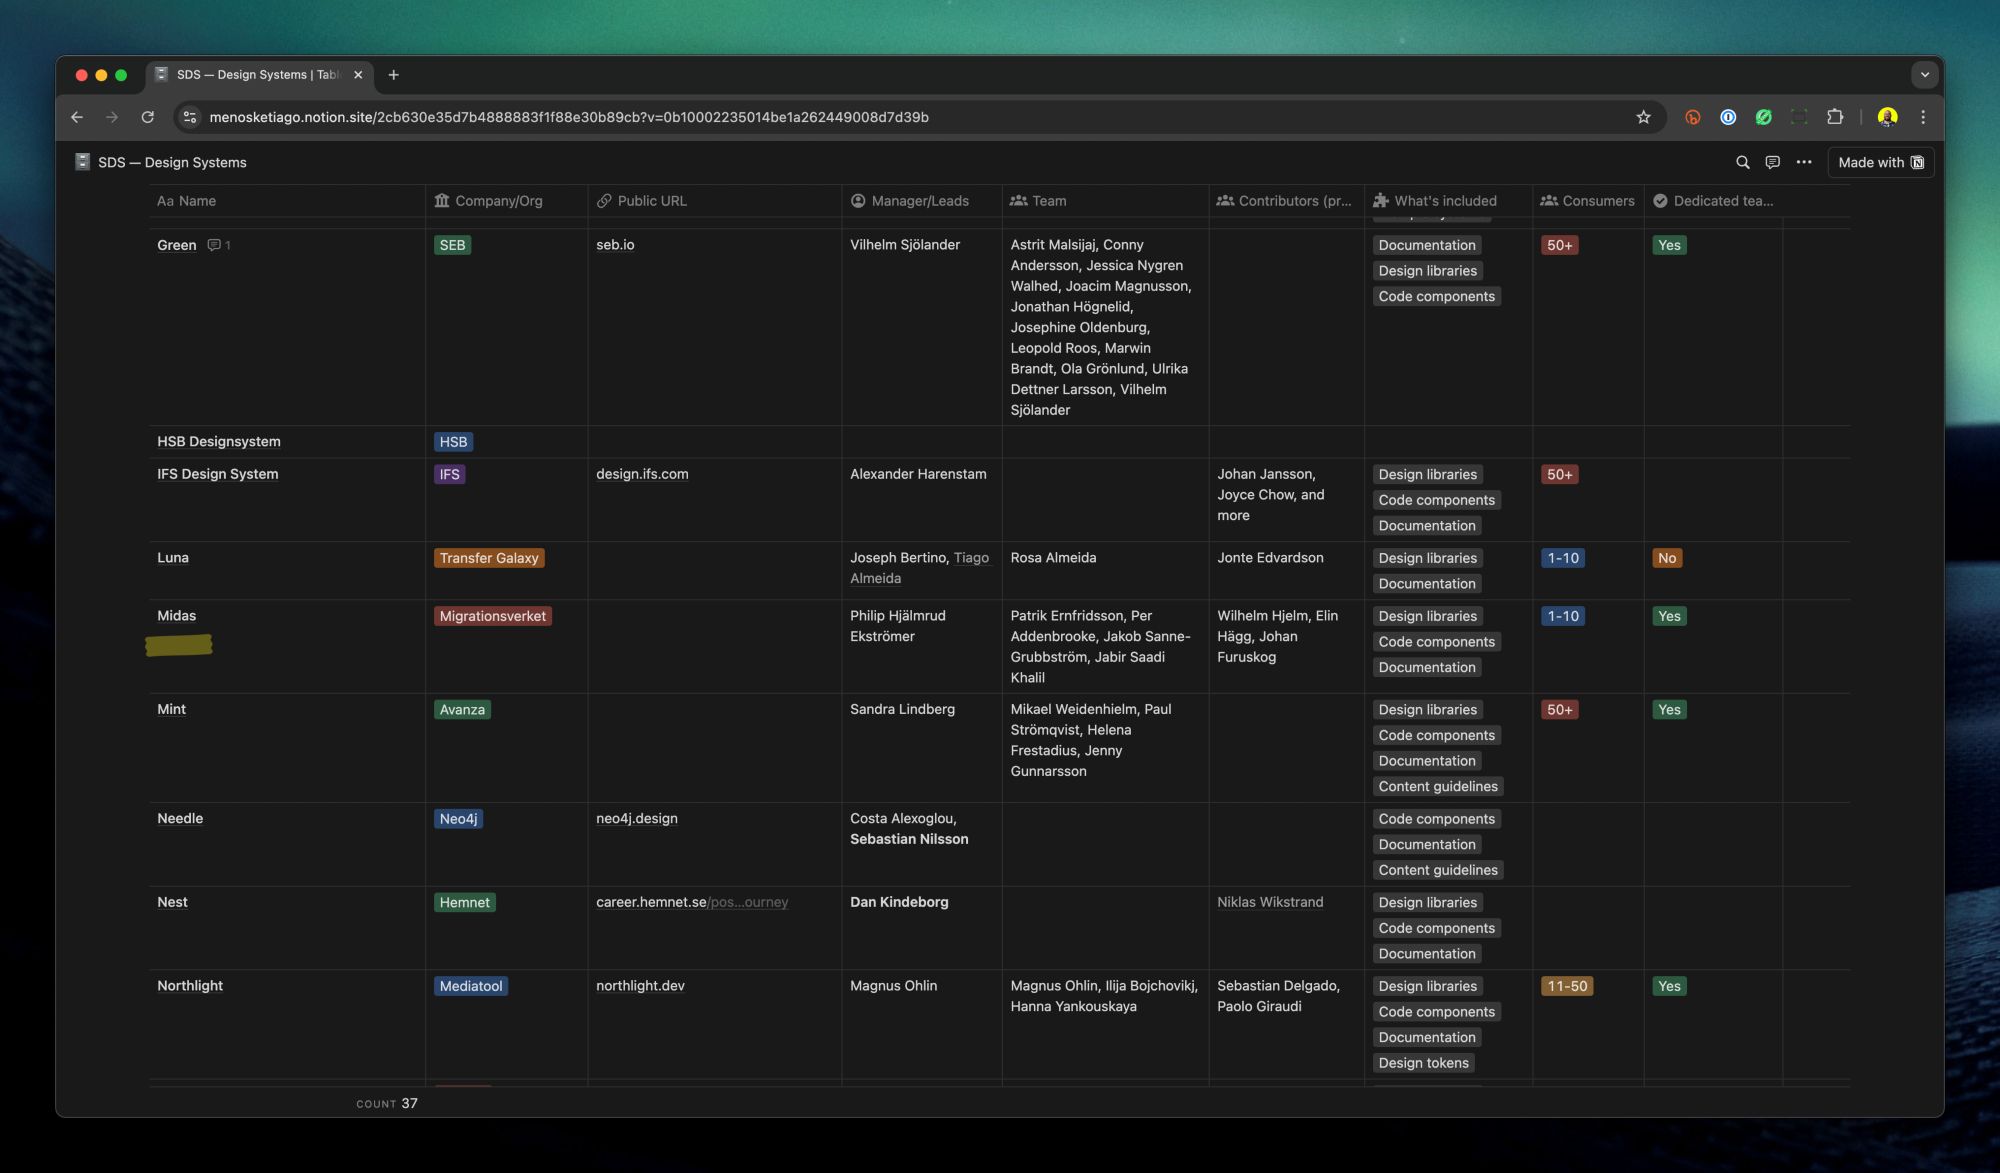
Task: Expand the tab search dropdown chevron
Action: [x=1924, y=75]
